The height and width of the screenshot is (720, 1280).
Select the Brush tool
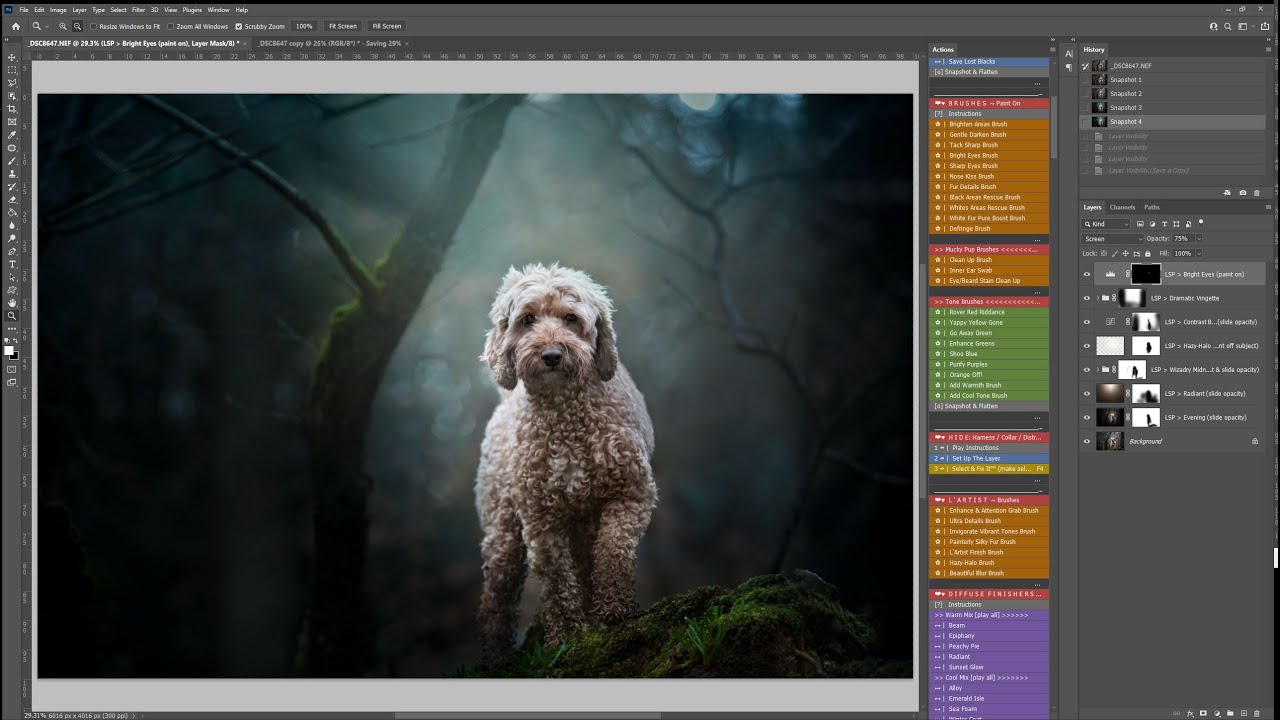coord(13,160)
